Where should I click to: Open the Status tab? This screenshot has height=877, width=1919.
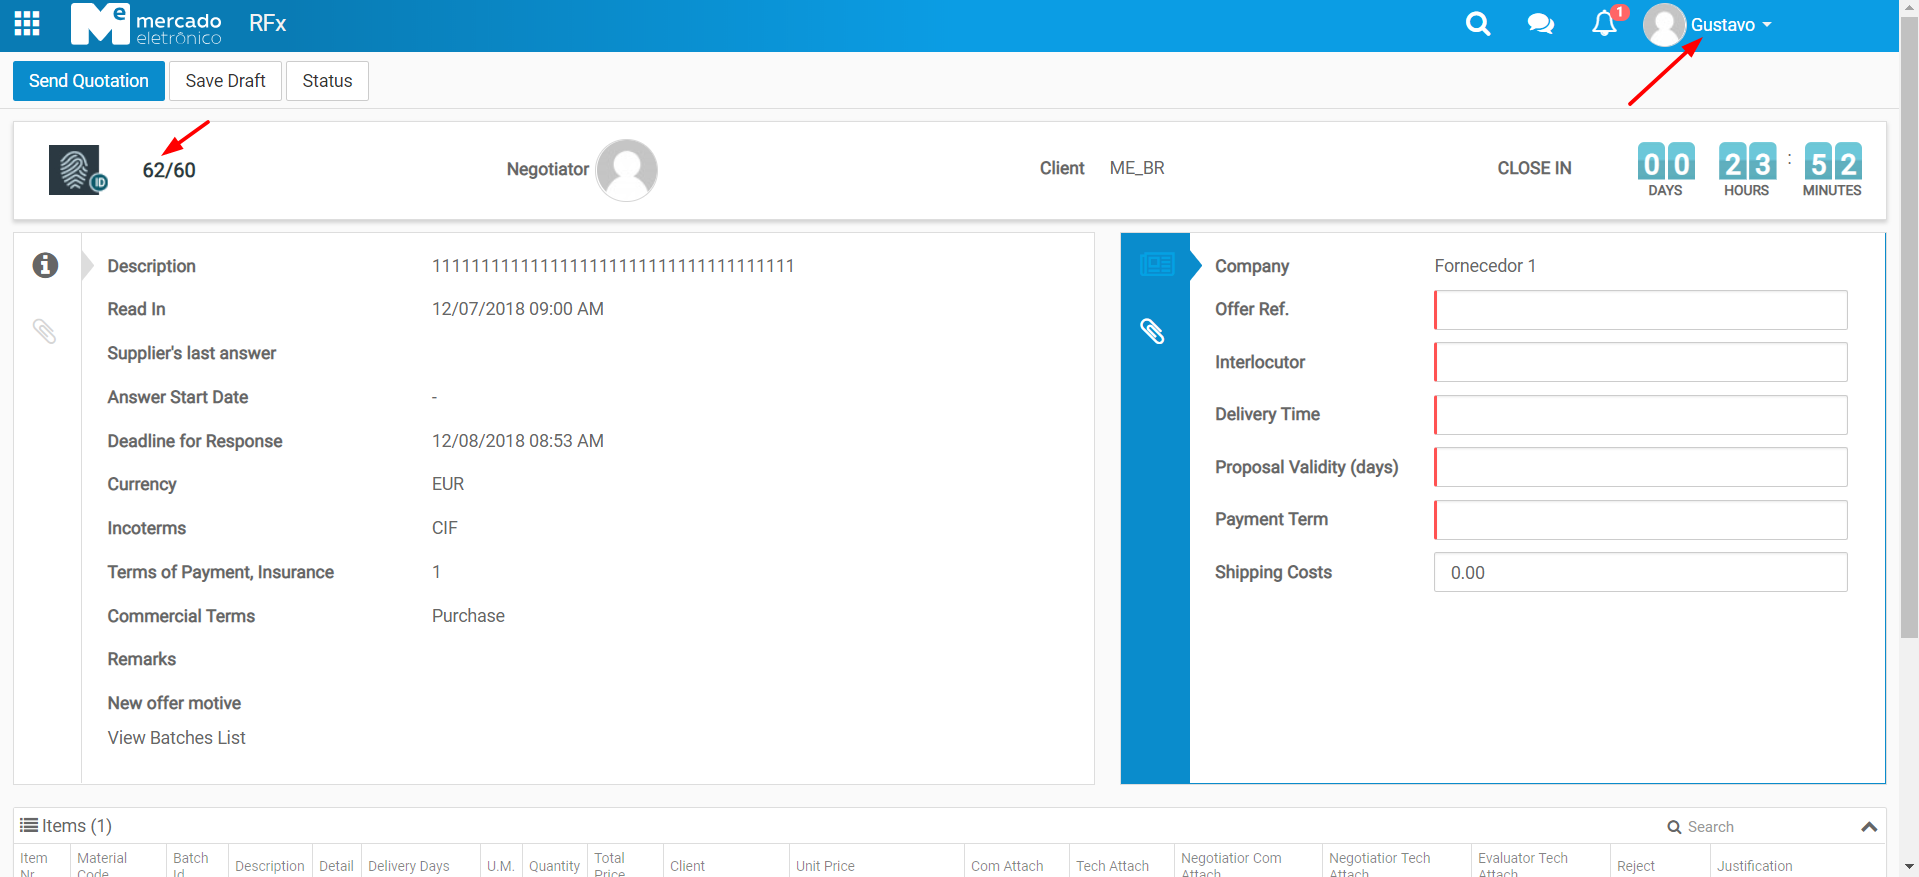tap(327, 81)
